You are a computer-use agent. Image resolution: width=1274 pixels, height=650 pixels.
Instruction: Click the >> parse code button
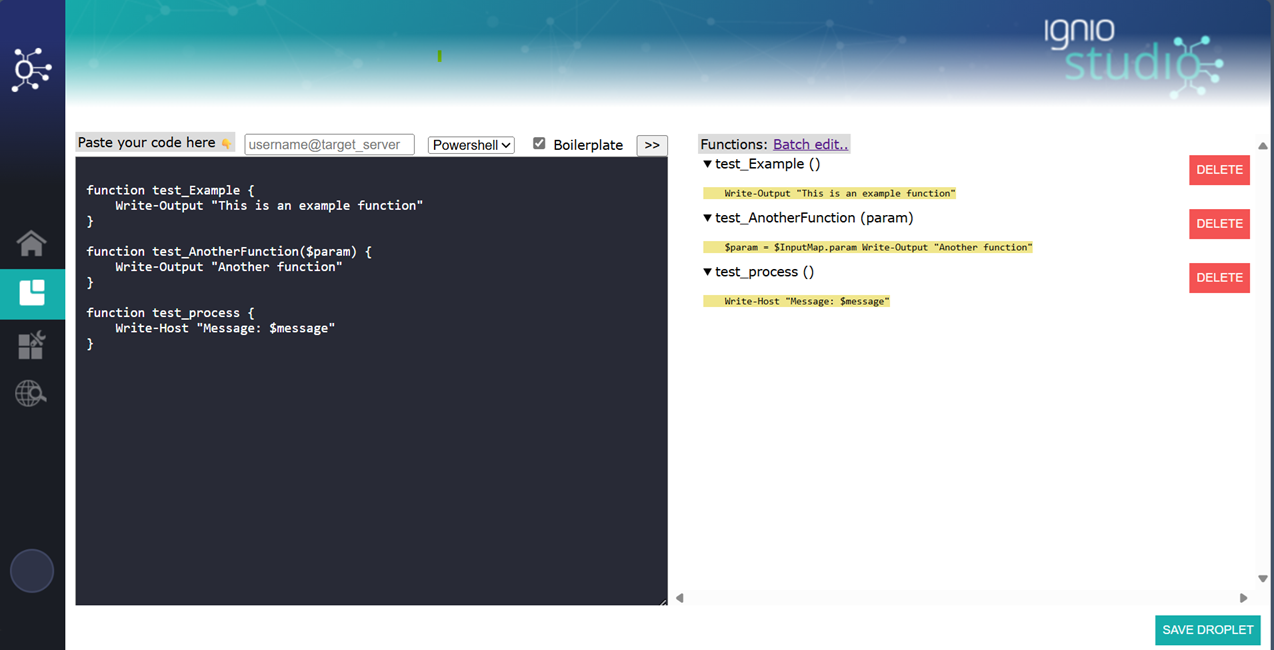[652, 145]
